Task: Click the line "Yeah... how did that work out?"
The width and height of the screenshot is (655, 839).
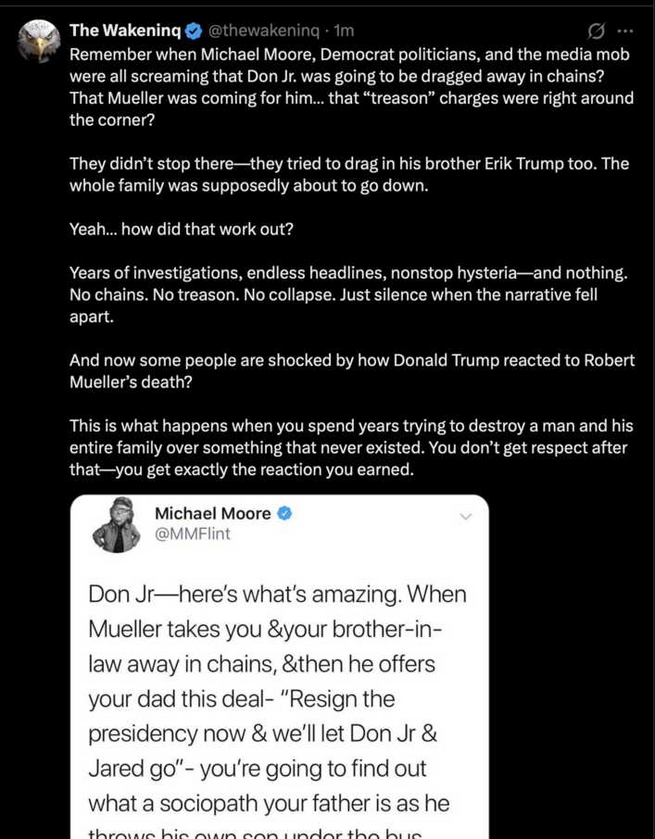Action: click(x=180, y=230)
